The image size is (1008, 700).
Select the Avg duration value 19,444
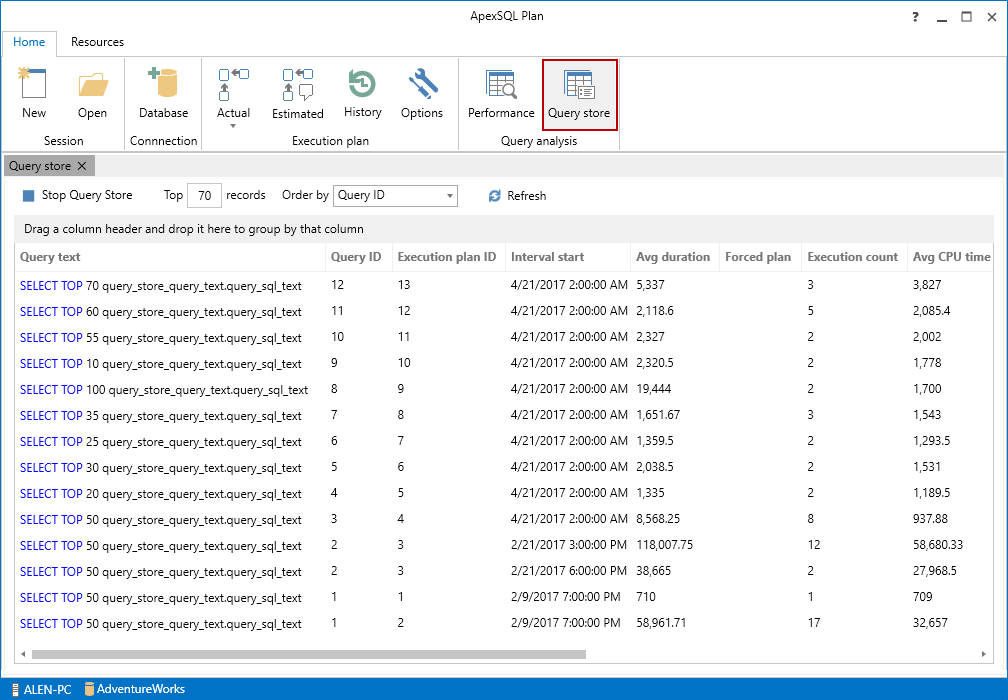[654, 389]
